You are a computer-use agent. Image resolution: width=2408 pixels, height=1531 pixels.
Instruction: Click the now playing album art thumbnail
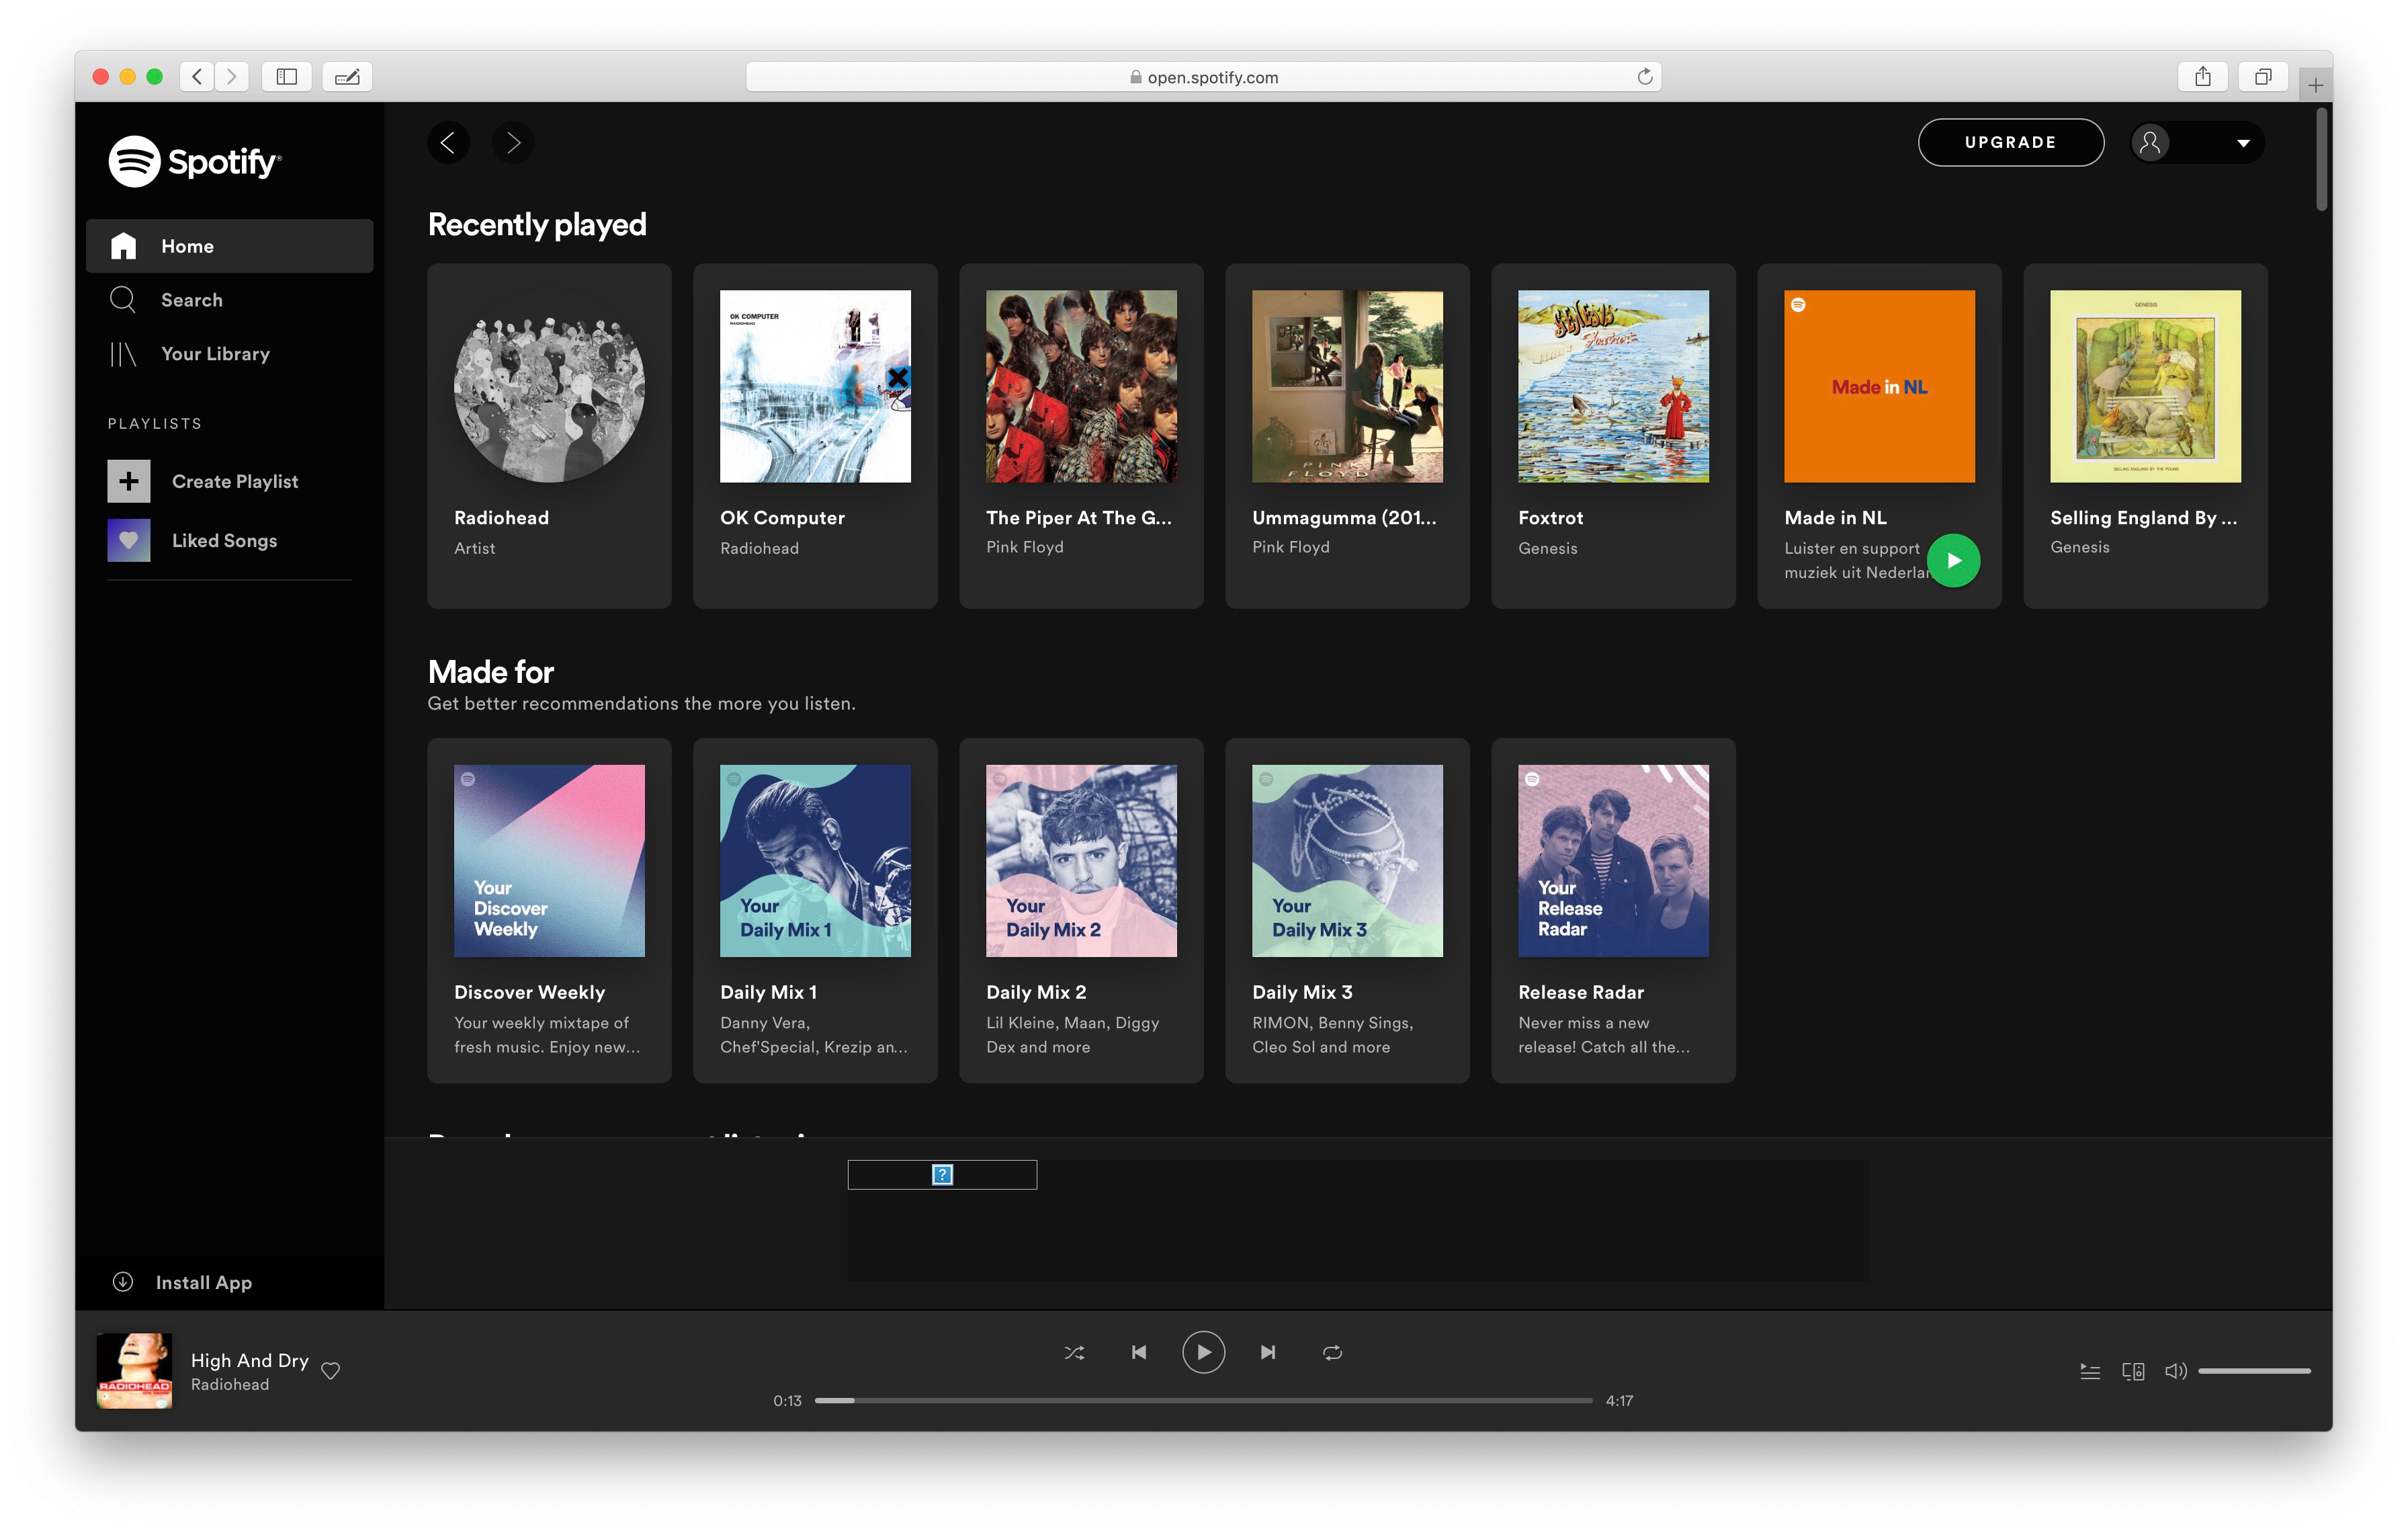point(134,1371)
